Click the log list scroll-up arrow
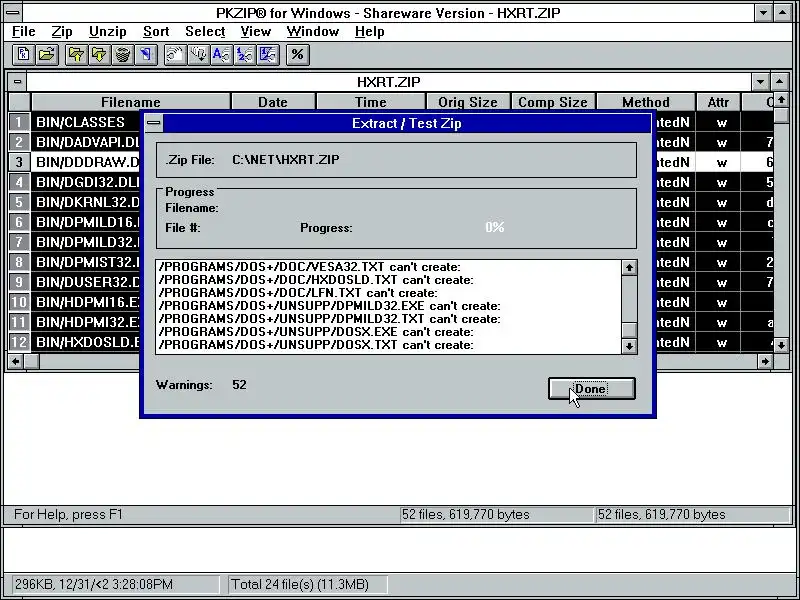This screenshot has height=600, width=800. click(629, 267)
